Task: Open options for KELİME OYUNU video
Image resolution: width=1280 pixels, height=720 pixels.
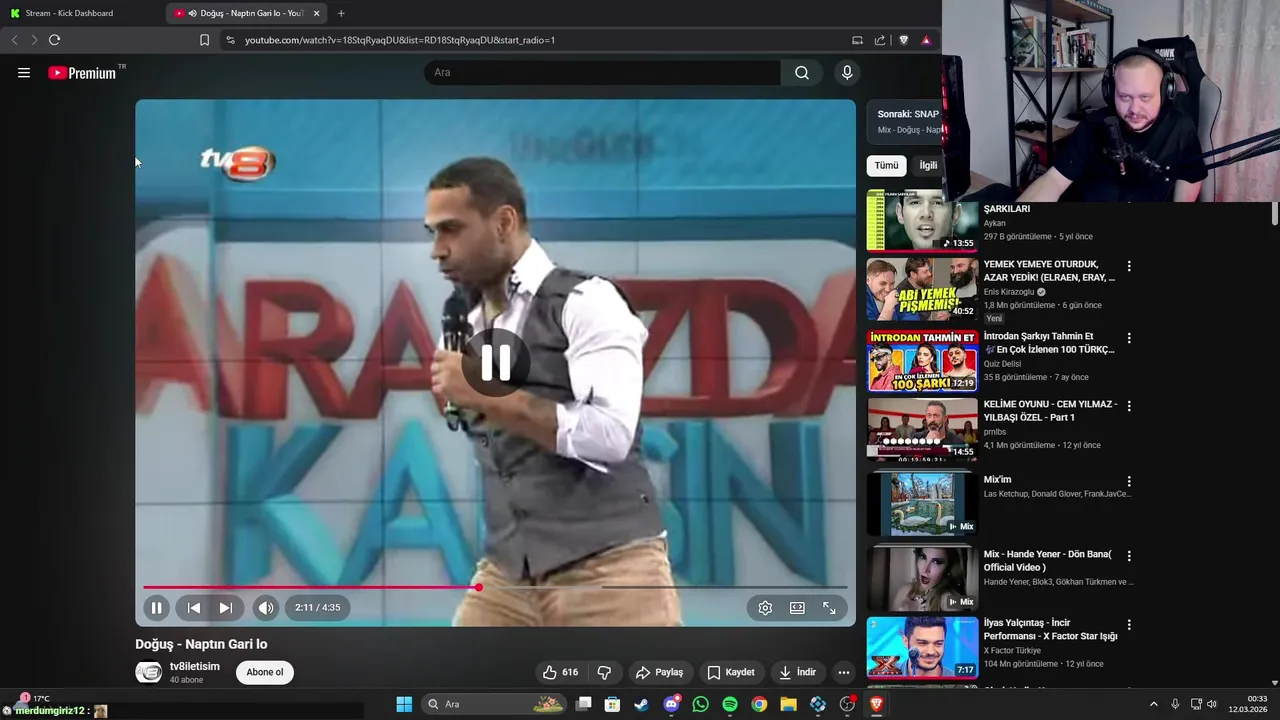Action: (1129, 406)
